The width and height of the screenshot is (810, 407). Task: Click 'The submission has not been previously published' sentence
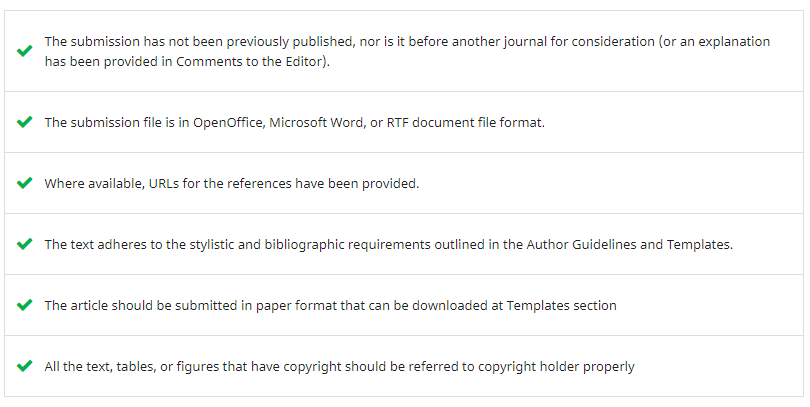coord(199,41)
